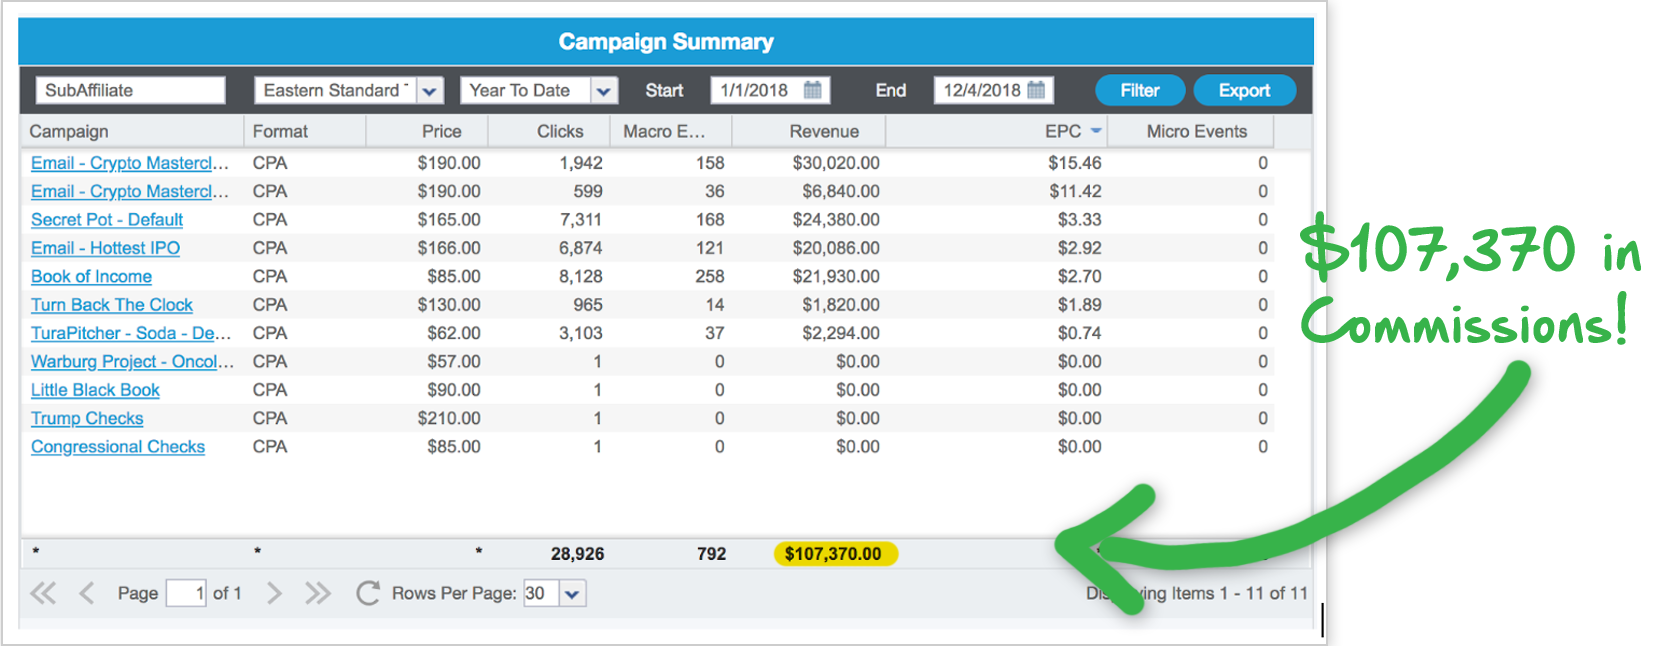This screenshot has height=646, width=1657.
Task: Click revenue cell $21,930.00
Action: point(836,277)
